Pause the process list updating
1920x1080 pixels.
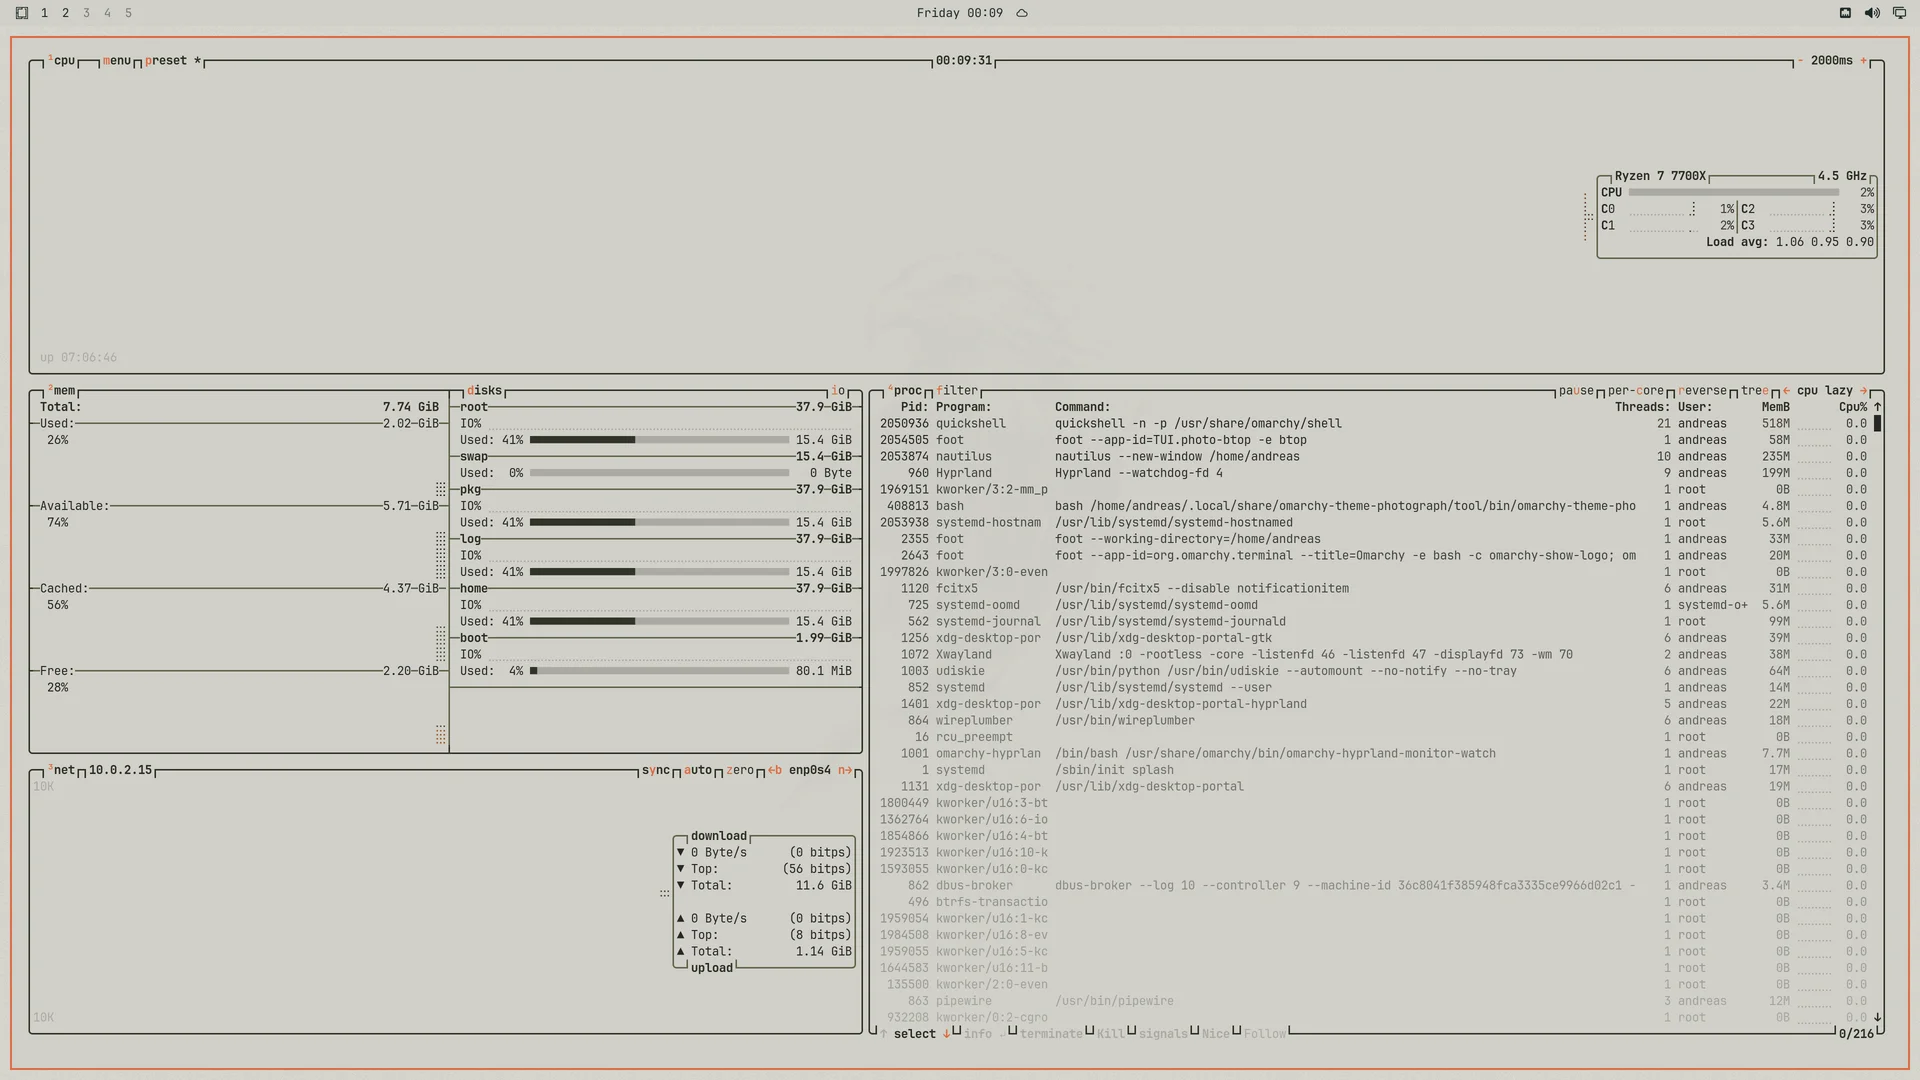coord(1576,391)
